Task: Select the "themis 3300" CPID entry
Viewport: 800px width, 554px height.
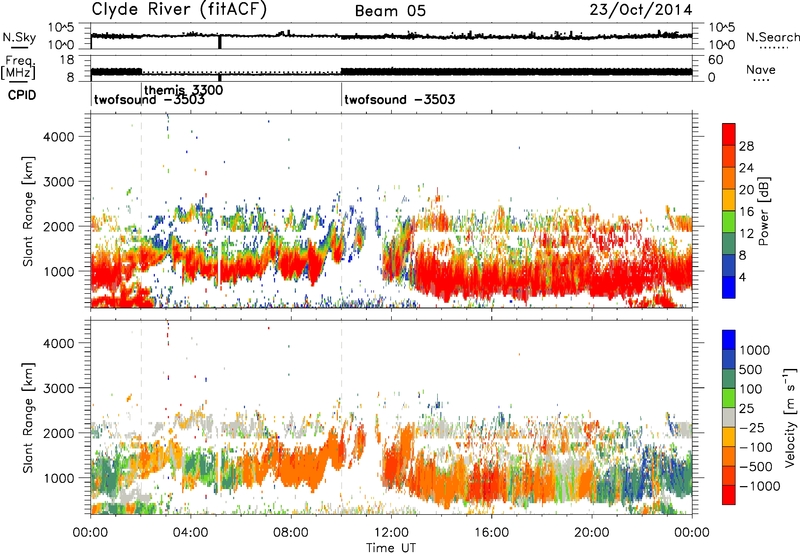Action: coord(184,90)
